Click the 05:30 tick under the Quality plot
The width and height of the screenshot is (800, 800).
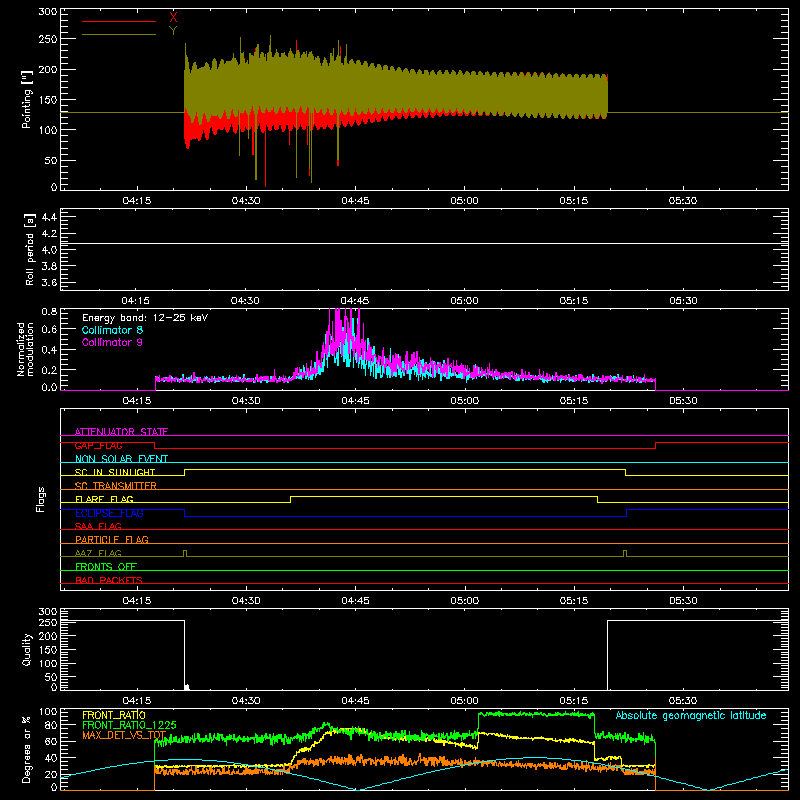[x=683, y=701]
